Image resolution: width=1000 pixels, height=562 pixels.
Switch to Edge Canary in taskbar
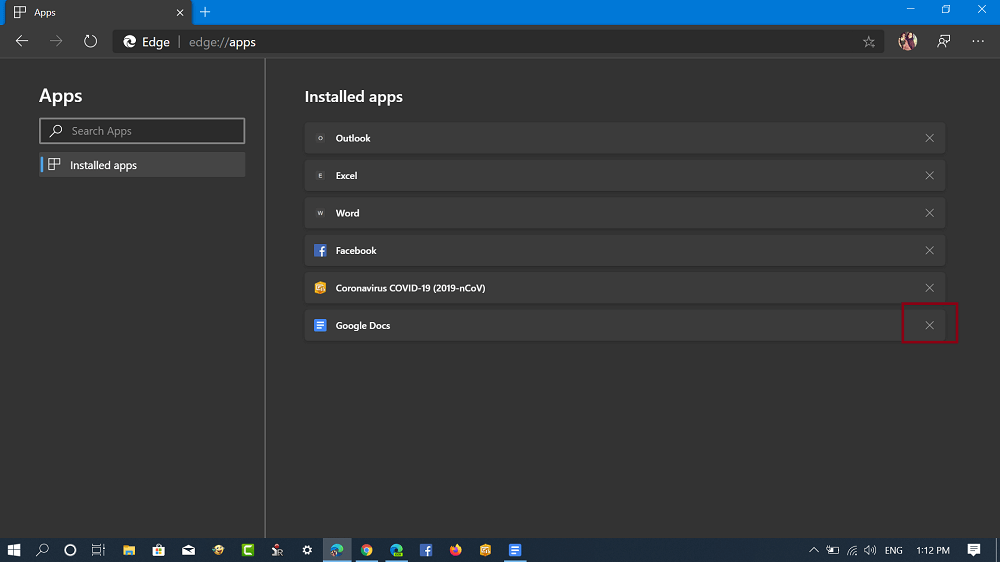(x=337, y=550)
